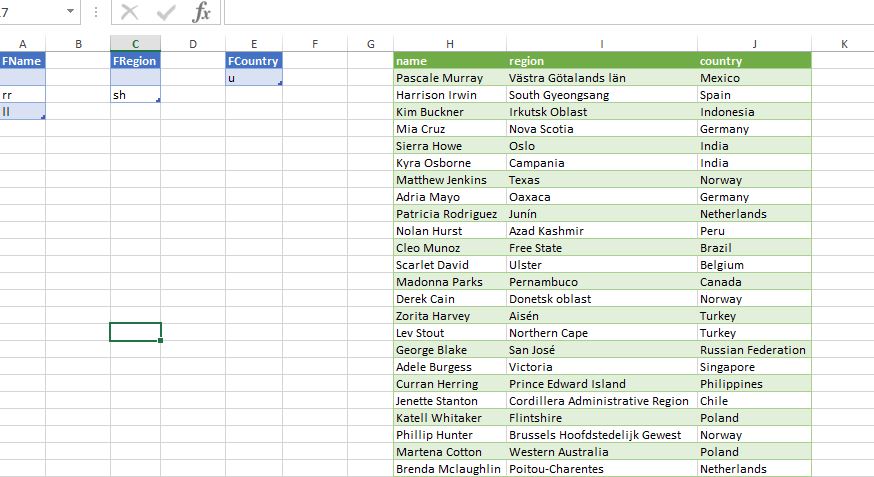Select the Harrison Irwin cell
Image resolution: width=874 pixels, height=477 pixels.
coord(450,95)
